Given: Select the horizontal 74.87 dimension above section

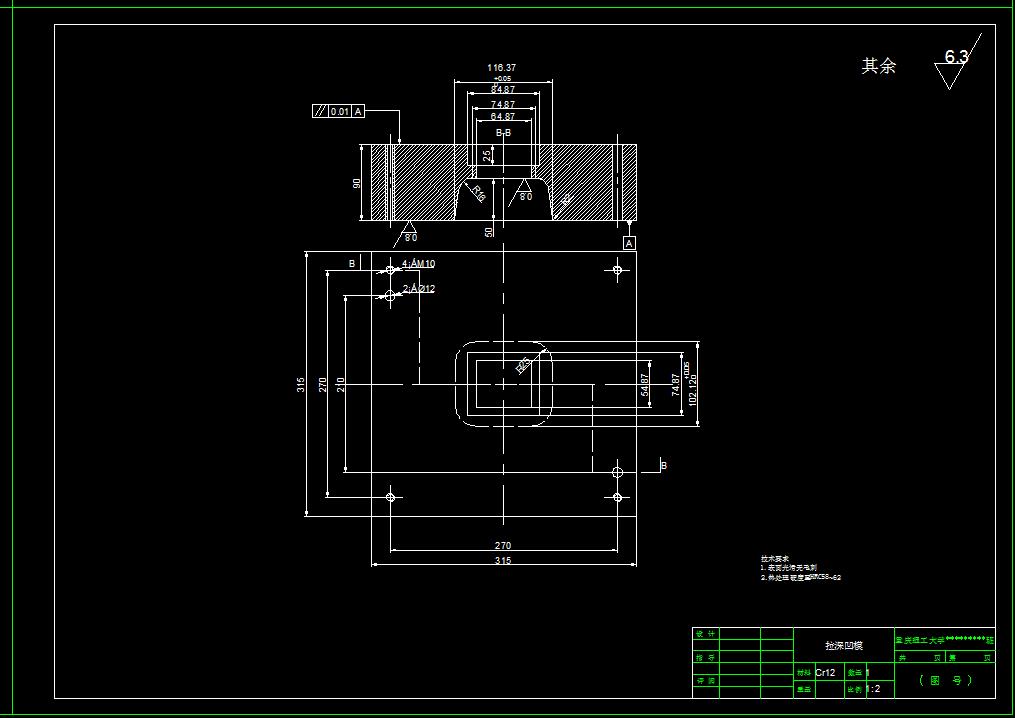Looking at the screenshot, I should 502,104.
